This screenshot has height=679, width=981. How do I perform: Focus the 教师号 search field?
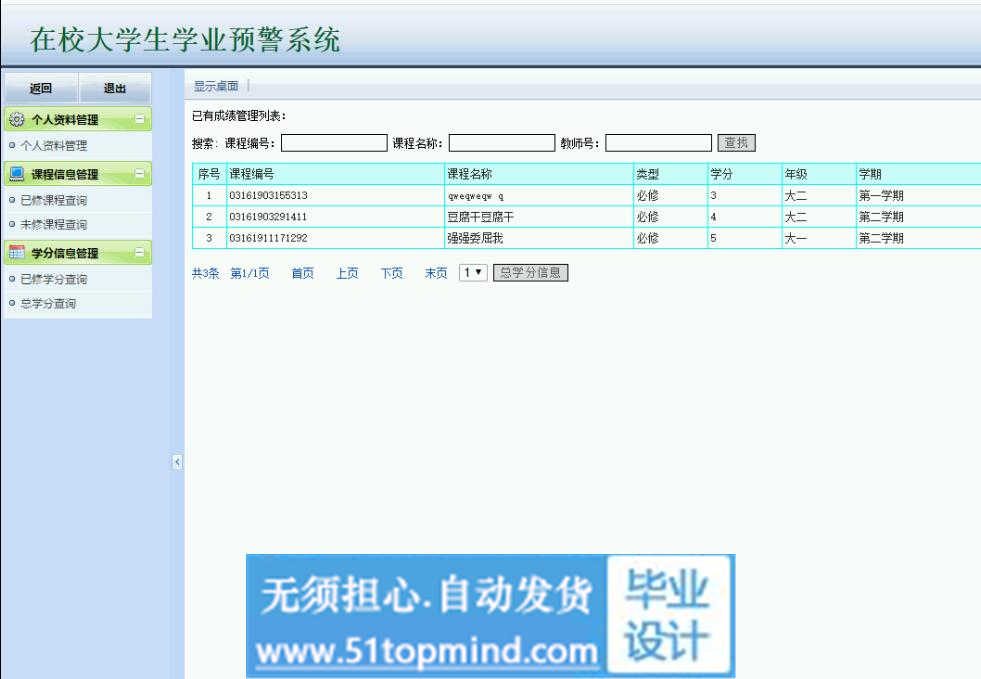pos(658,143)
